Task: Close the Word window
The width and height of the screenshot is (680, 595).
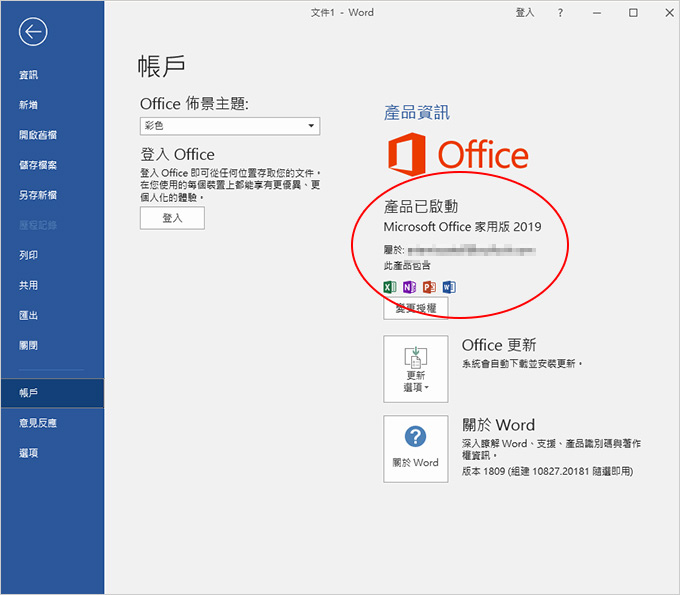Action: 670,13
